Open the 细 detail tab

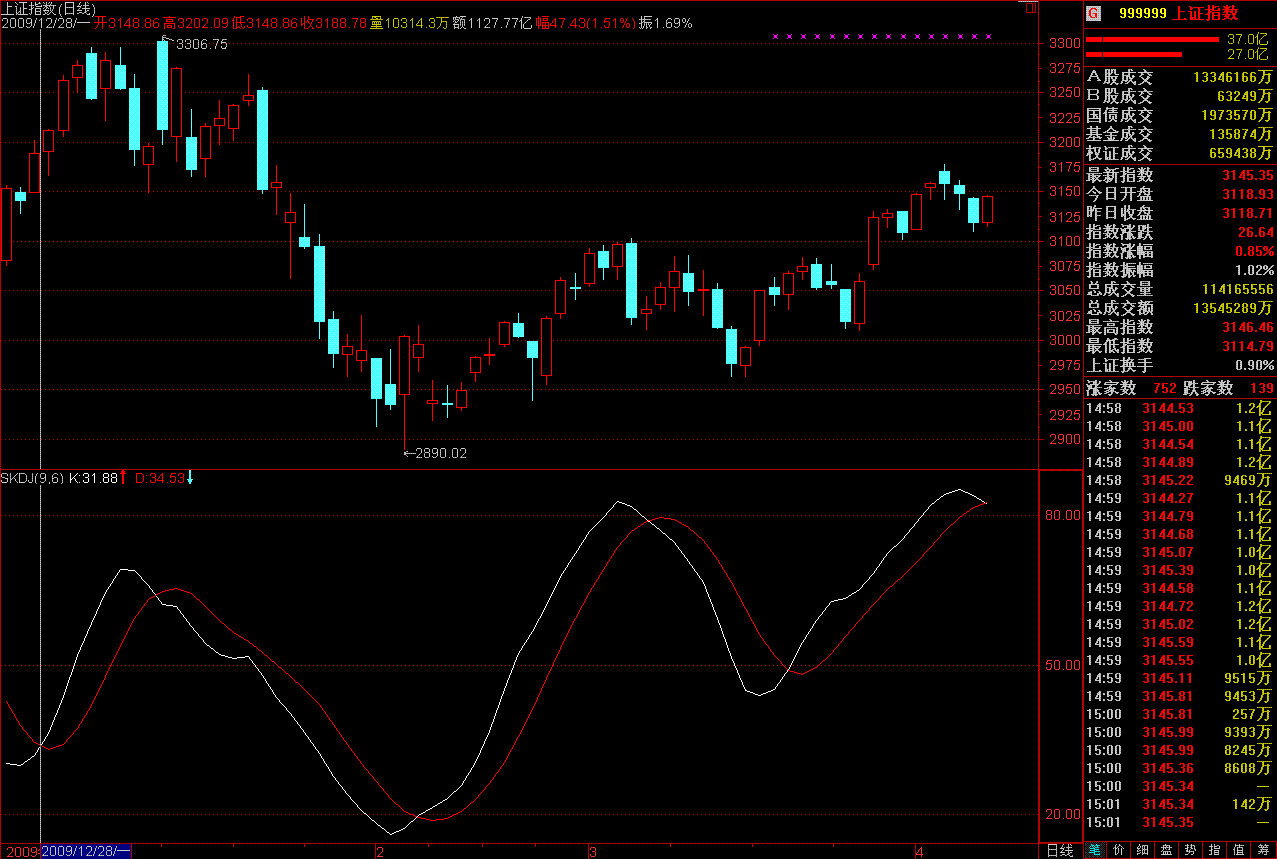click(1142, 850)
